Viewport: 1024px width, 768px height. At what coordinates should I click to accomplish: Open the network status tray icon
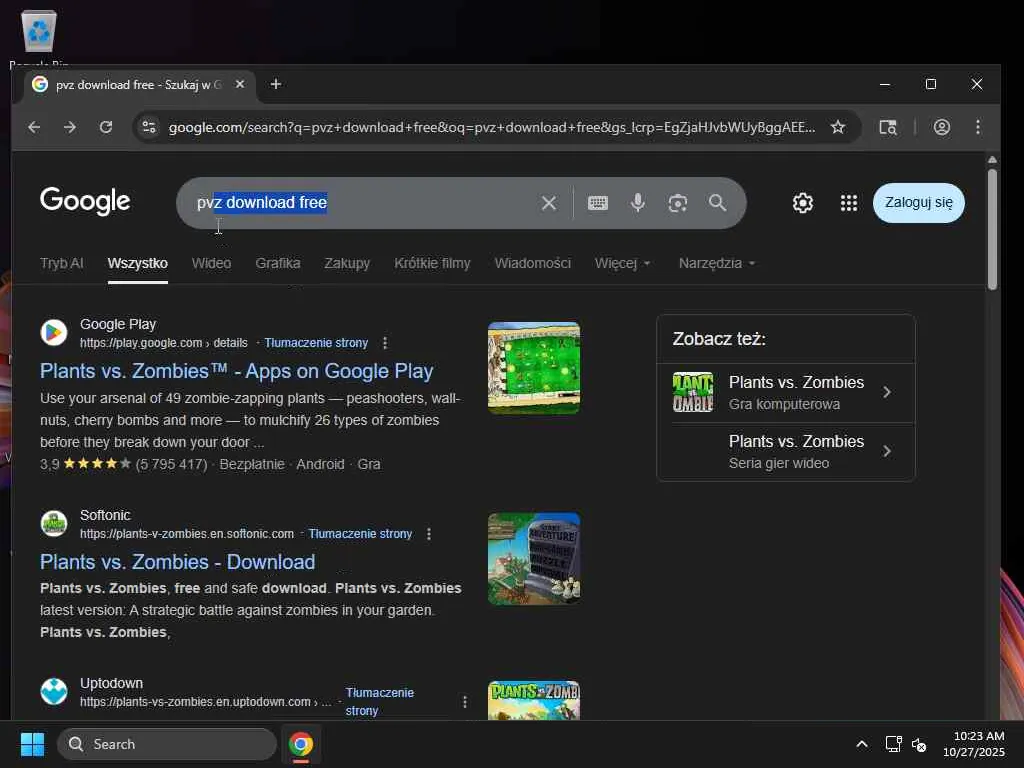893,744
